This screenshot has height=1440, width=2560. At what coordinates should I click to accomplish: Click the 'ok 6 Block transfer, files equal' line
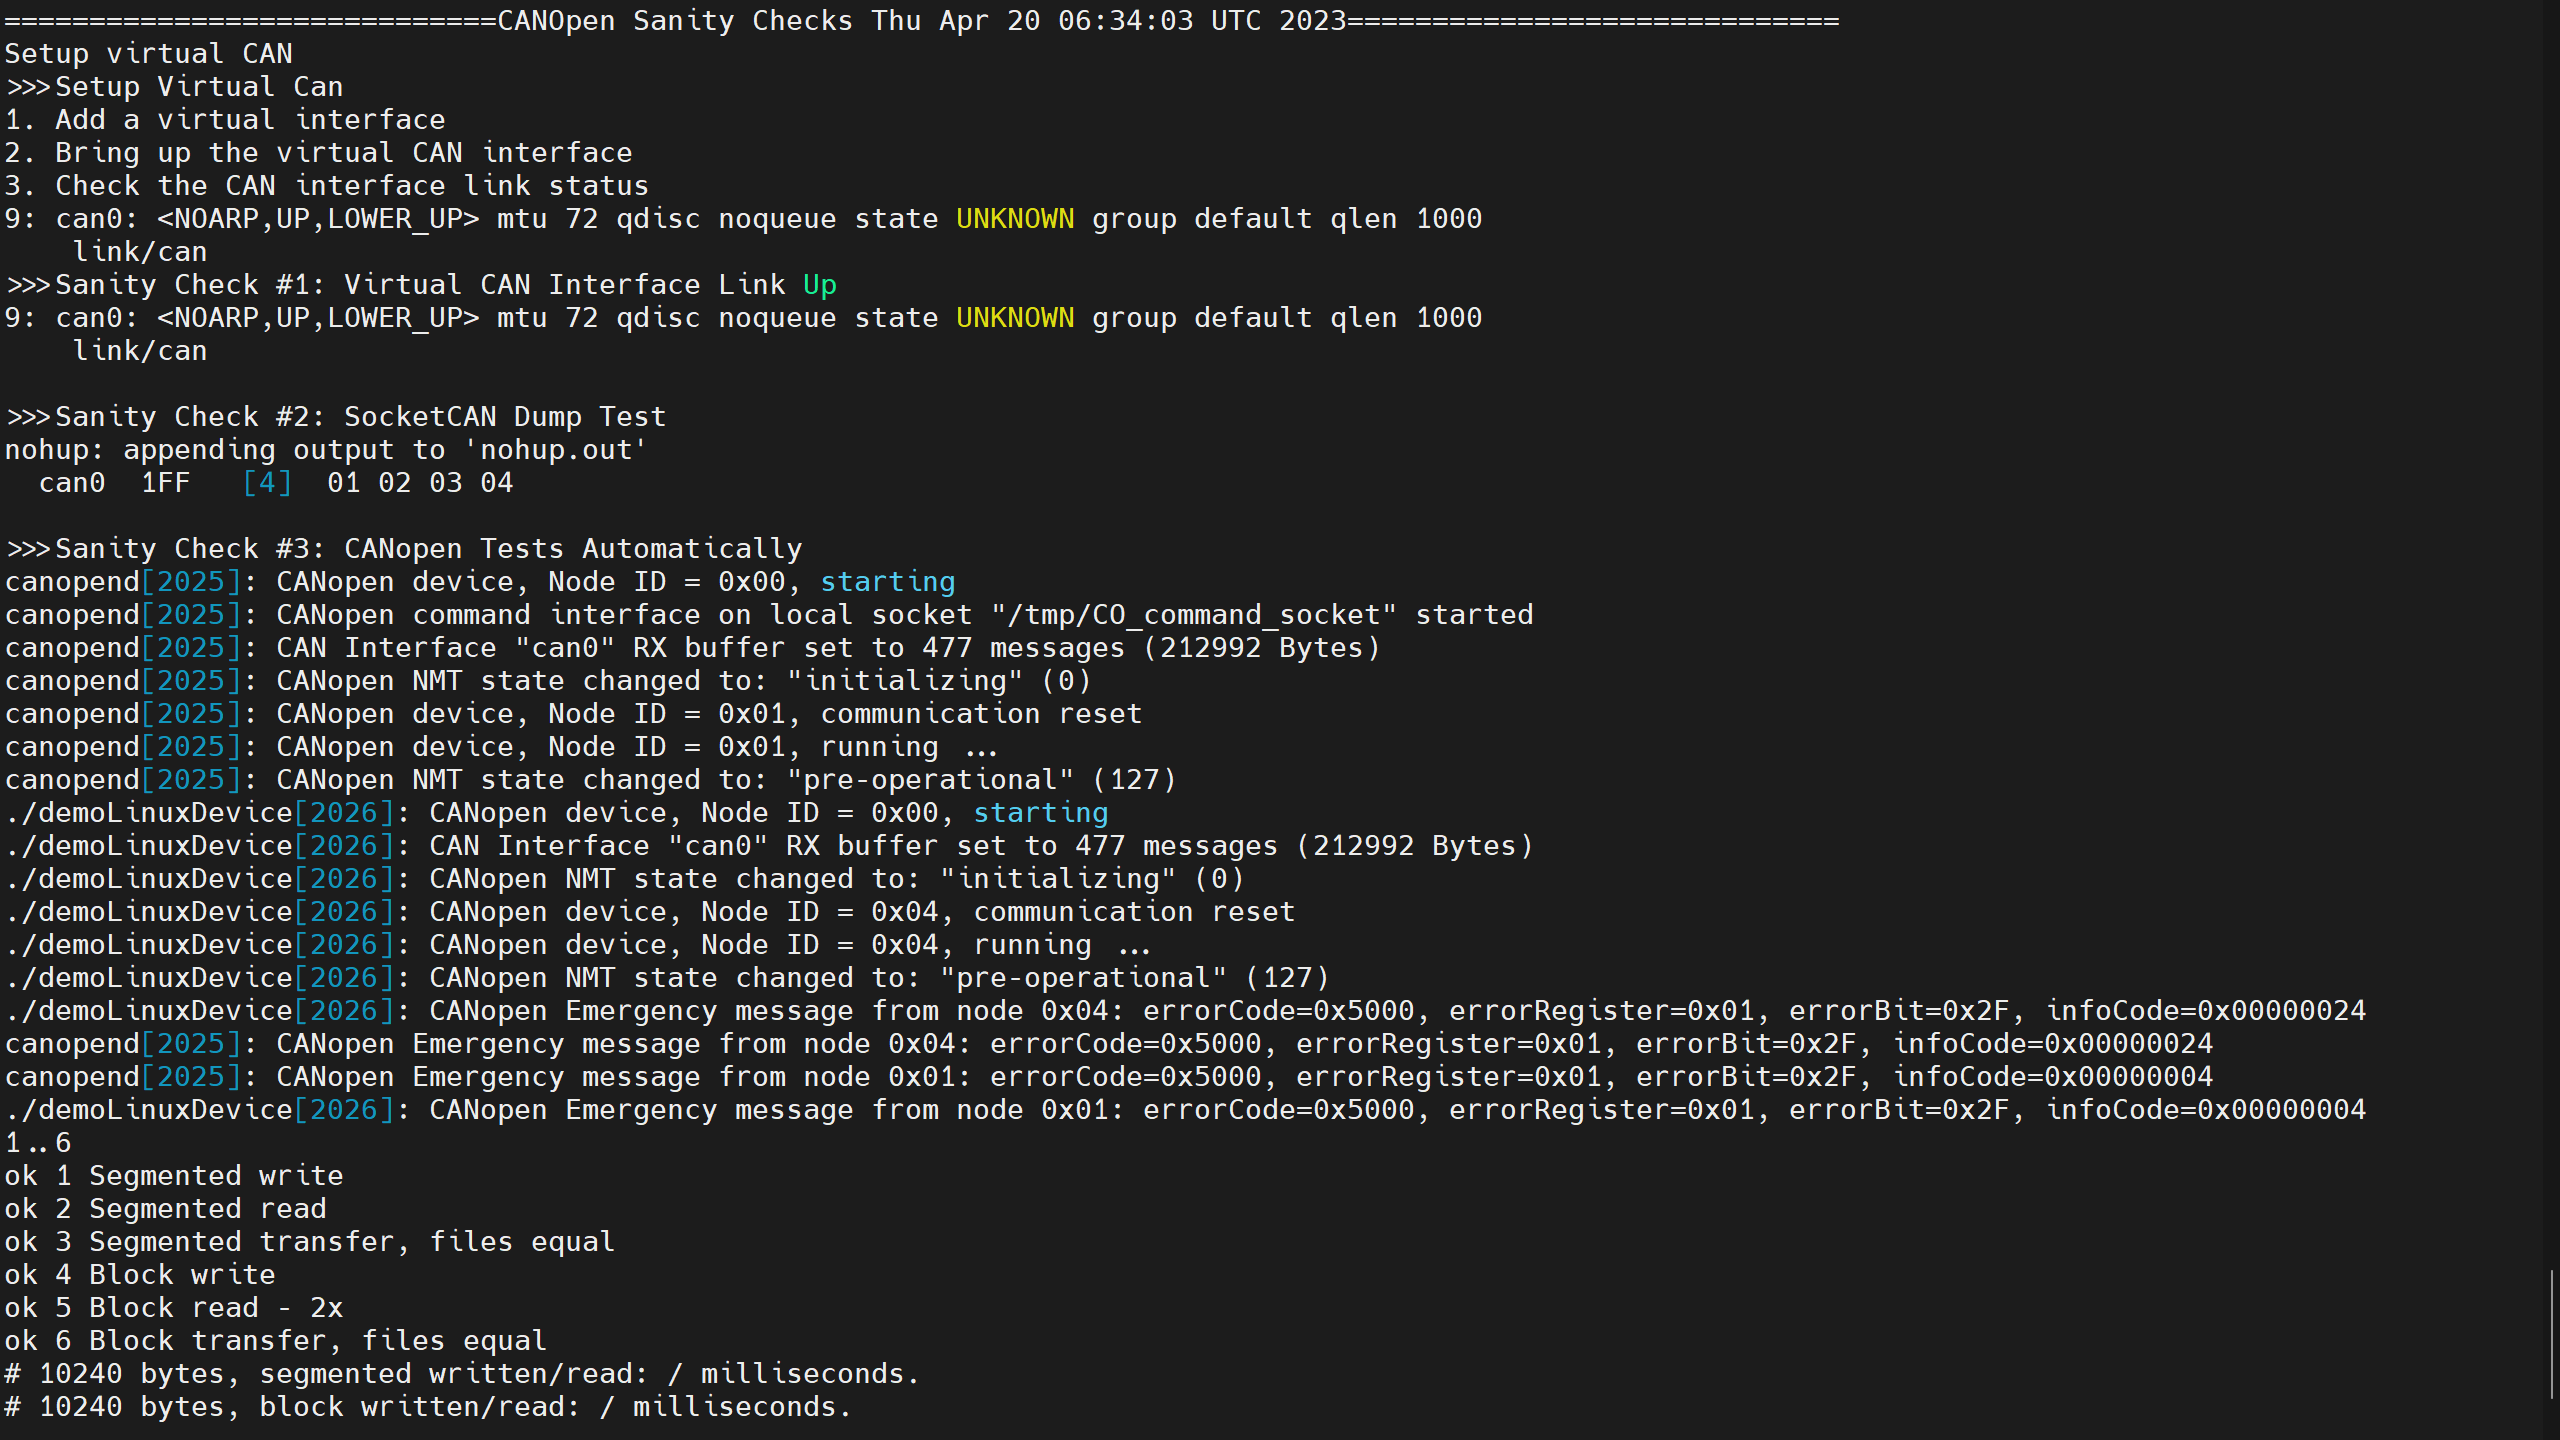click(x=276, y=1341)
